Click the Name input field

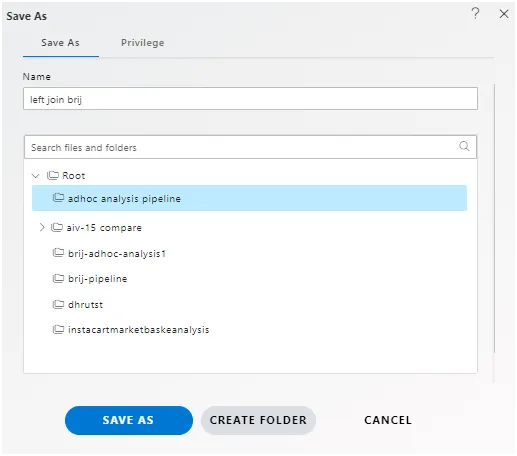[x=250, y=99]
